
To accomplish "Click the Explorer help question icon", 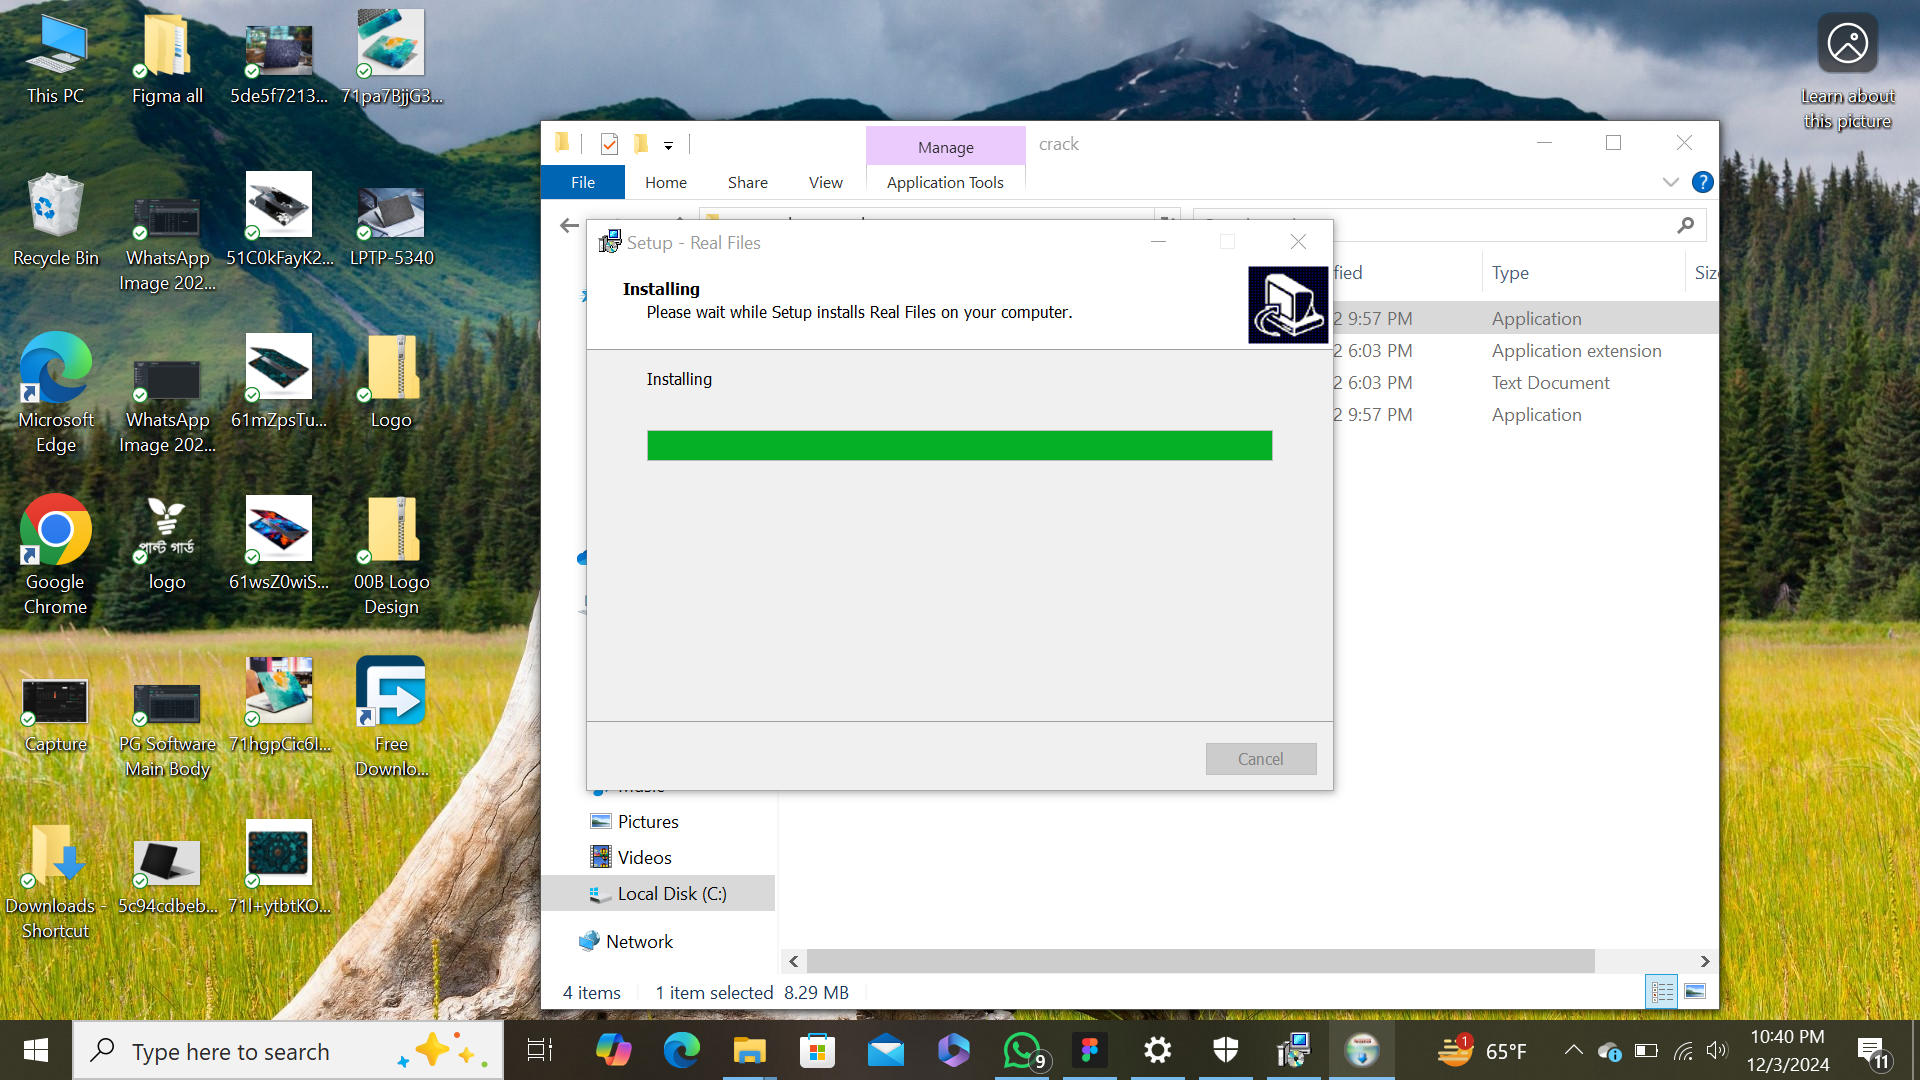I will tap(1702, 182).
